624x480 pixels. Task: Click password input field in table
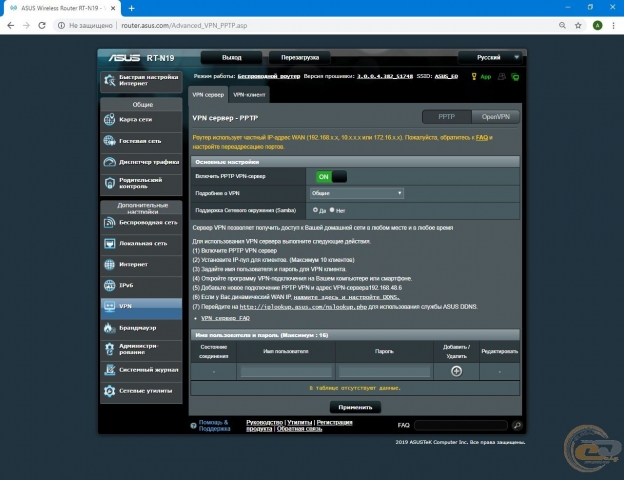pos(384,371)
